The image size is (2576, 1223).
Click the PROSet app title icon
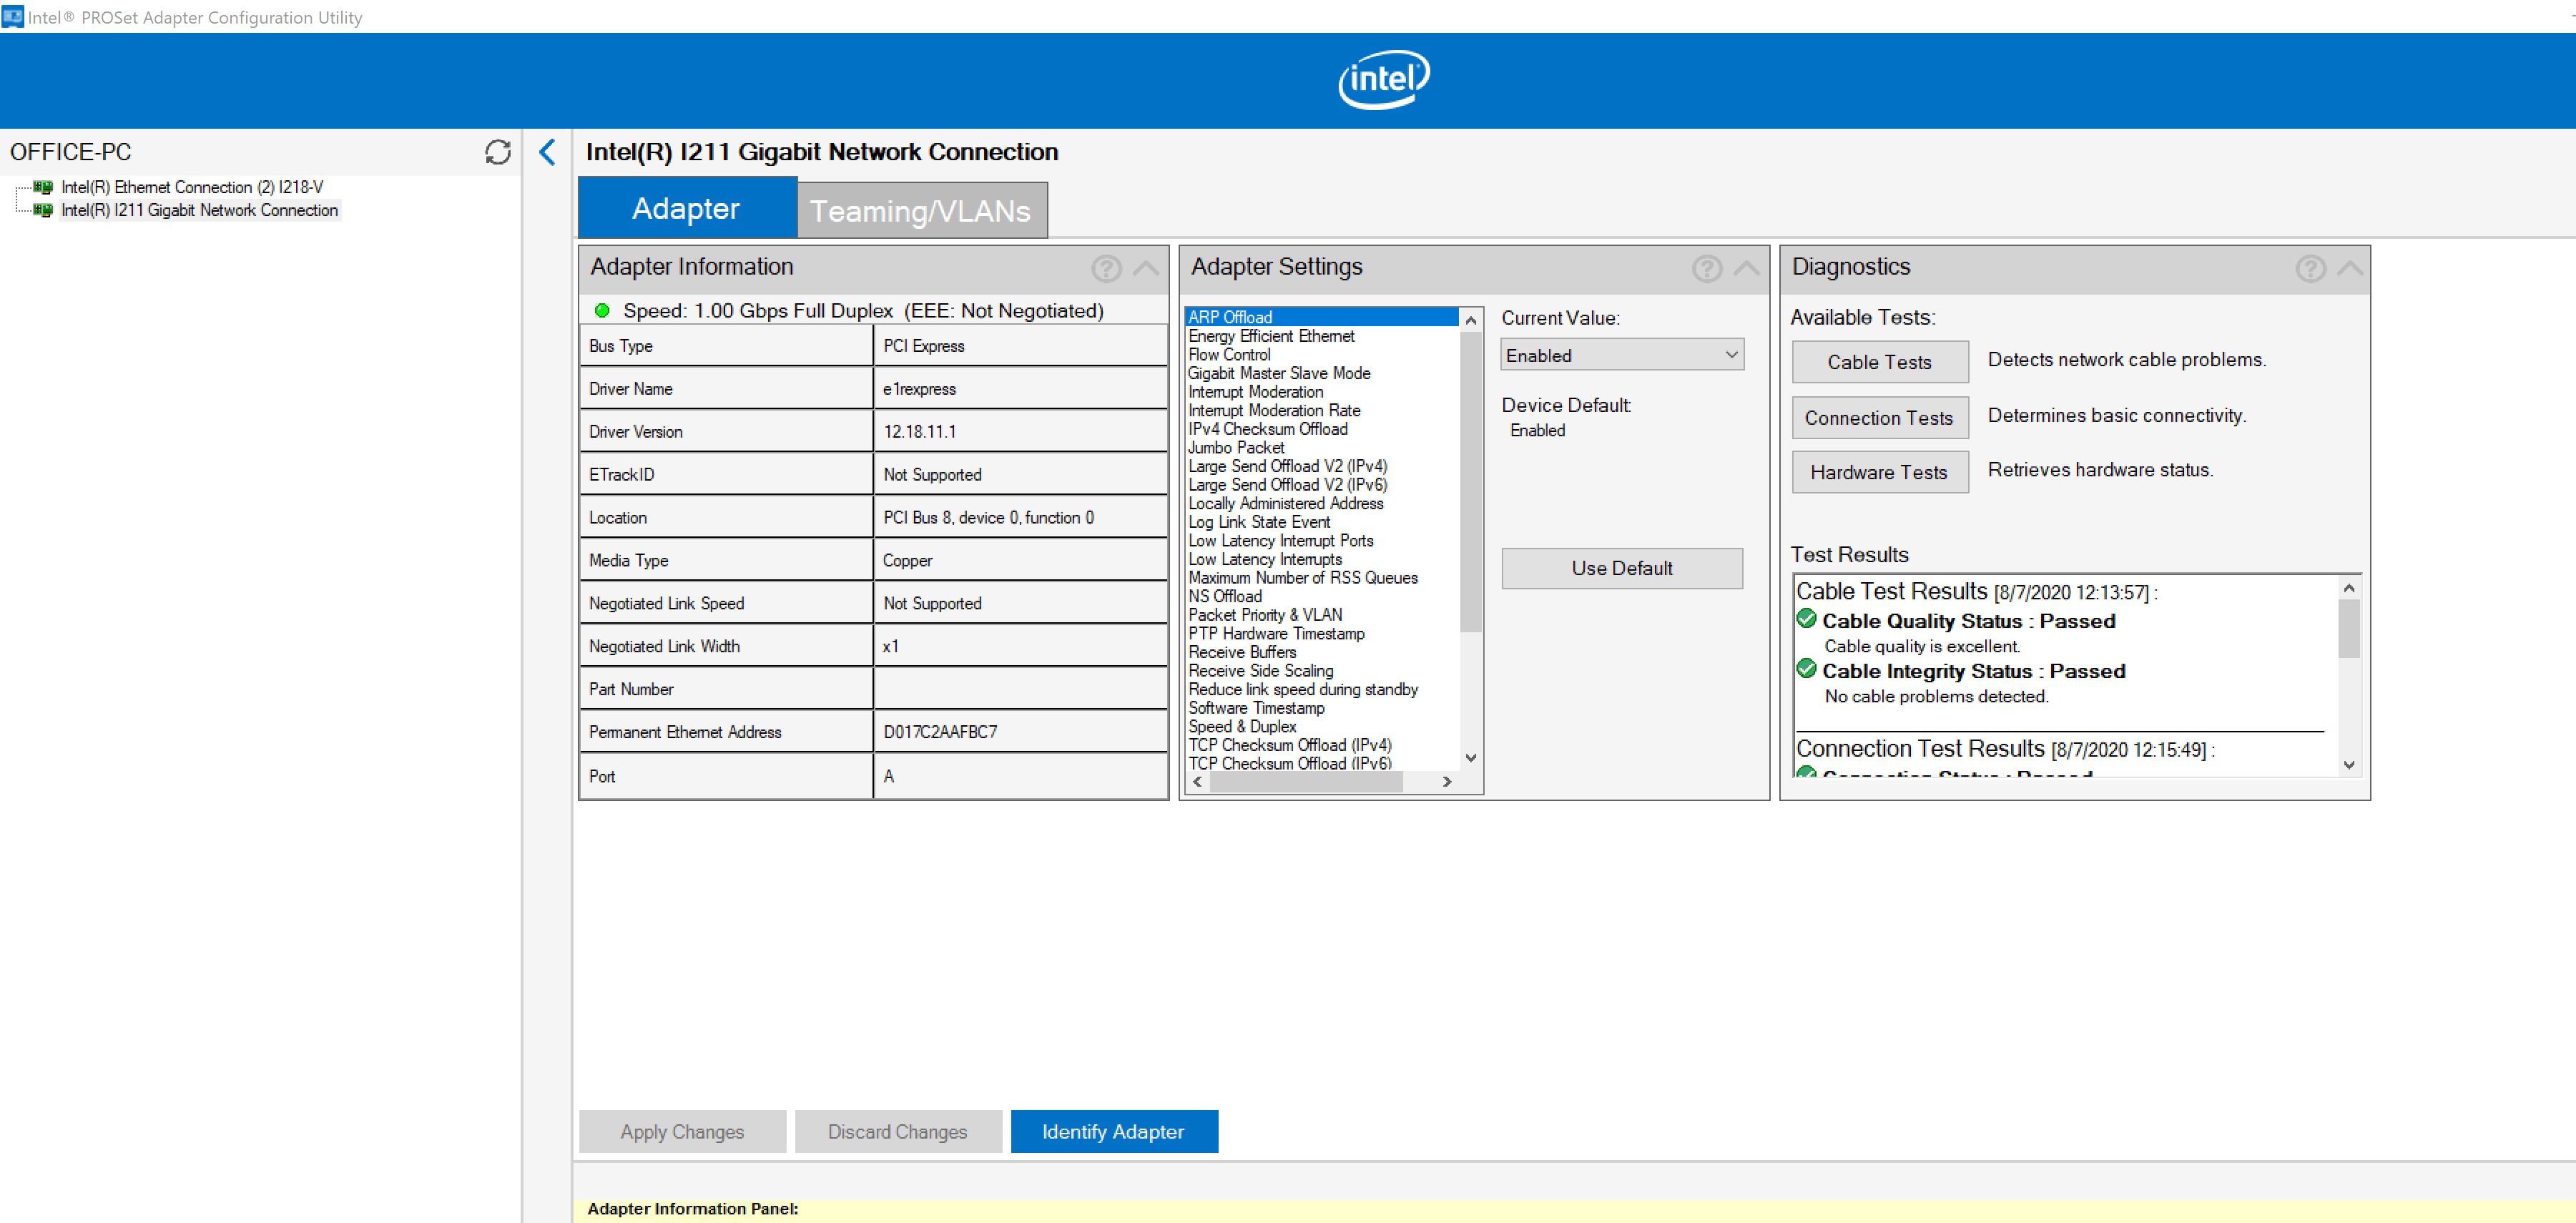pos(13,17)
